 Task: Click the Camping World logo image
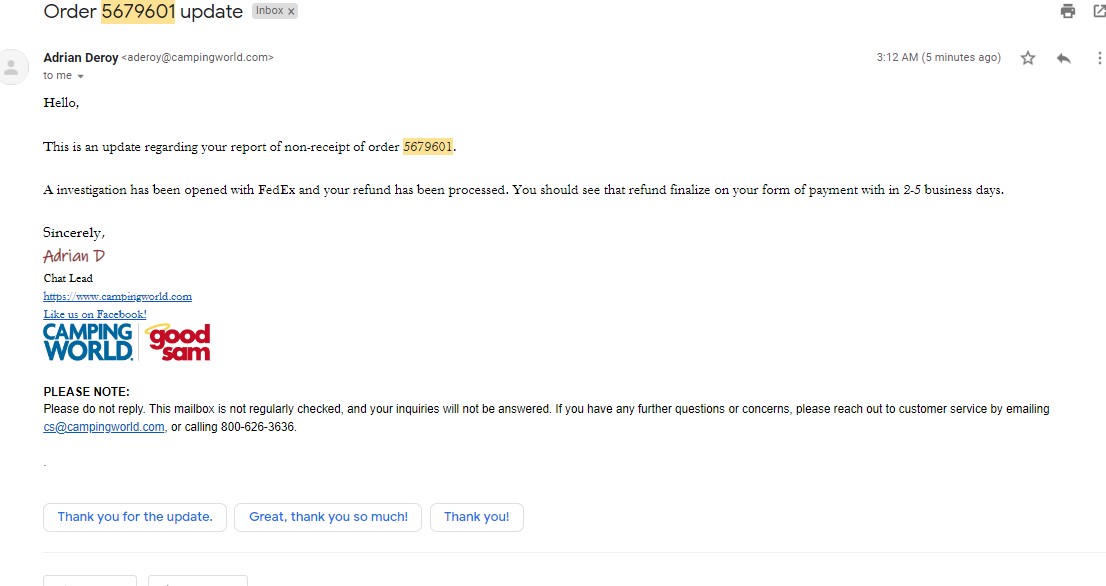(x=88, y=342)
